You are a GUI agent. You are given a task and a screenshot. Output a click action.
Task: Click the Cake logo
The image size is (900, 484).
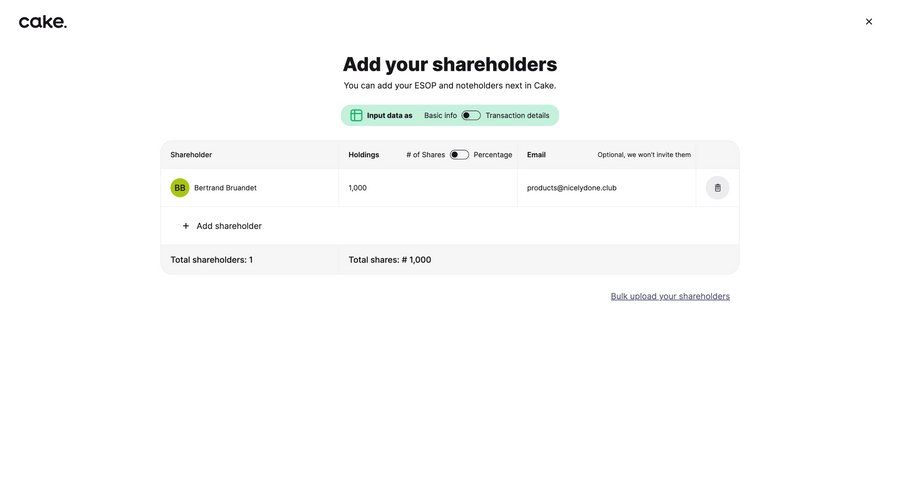(43, 22)
